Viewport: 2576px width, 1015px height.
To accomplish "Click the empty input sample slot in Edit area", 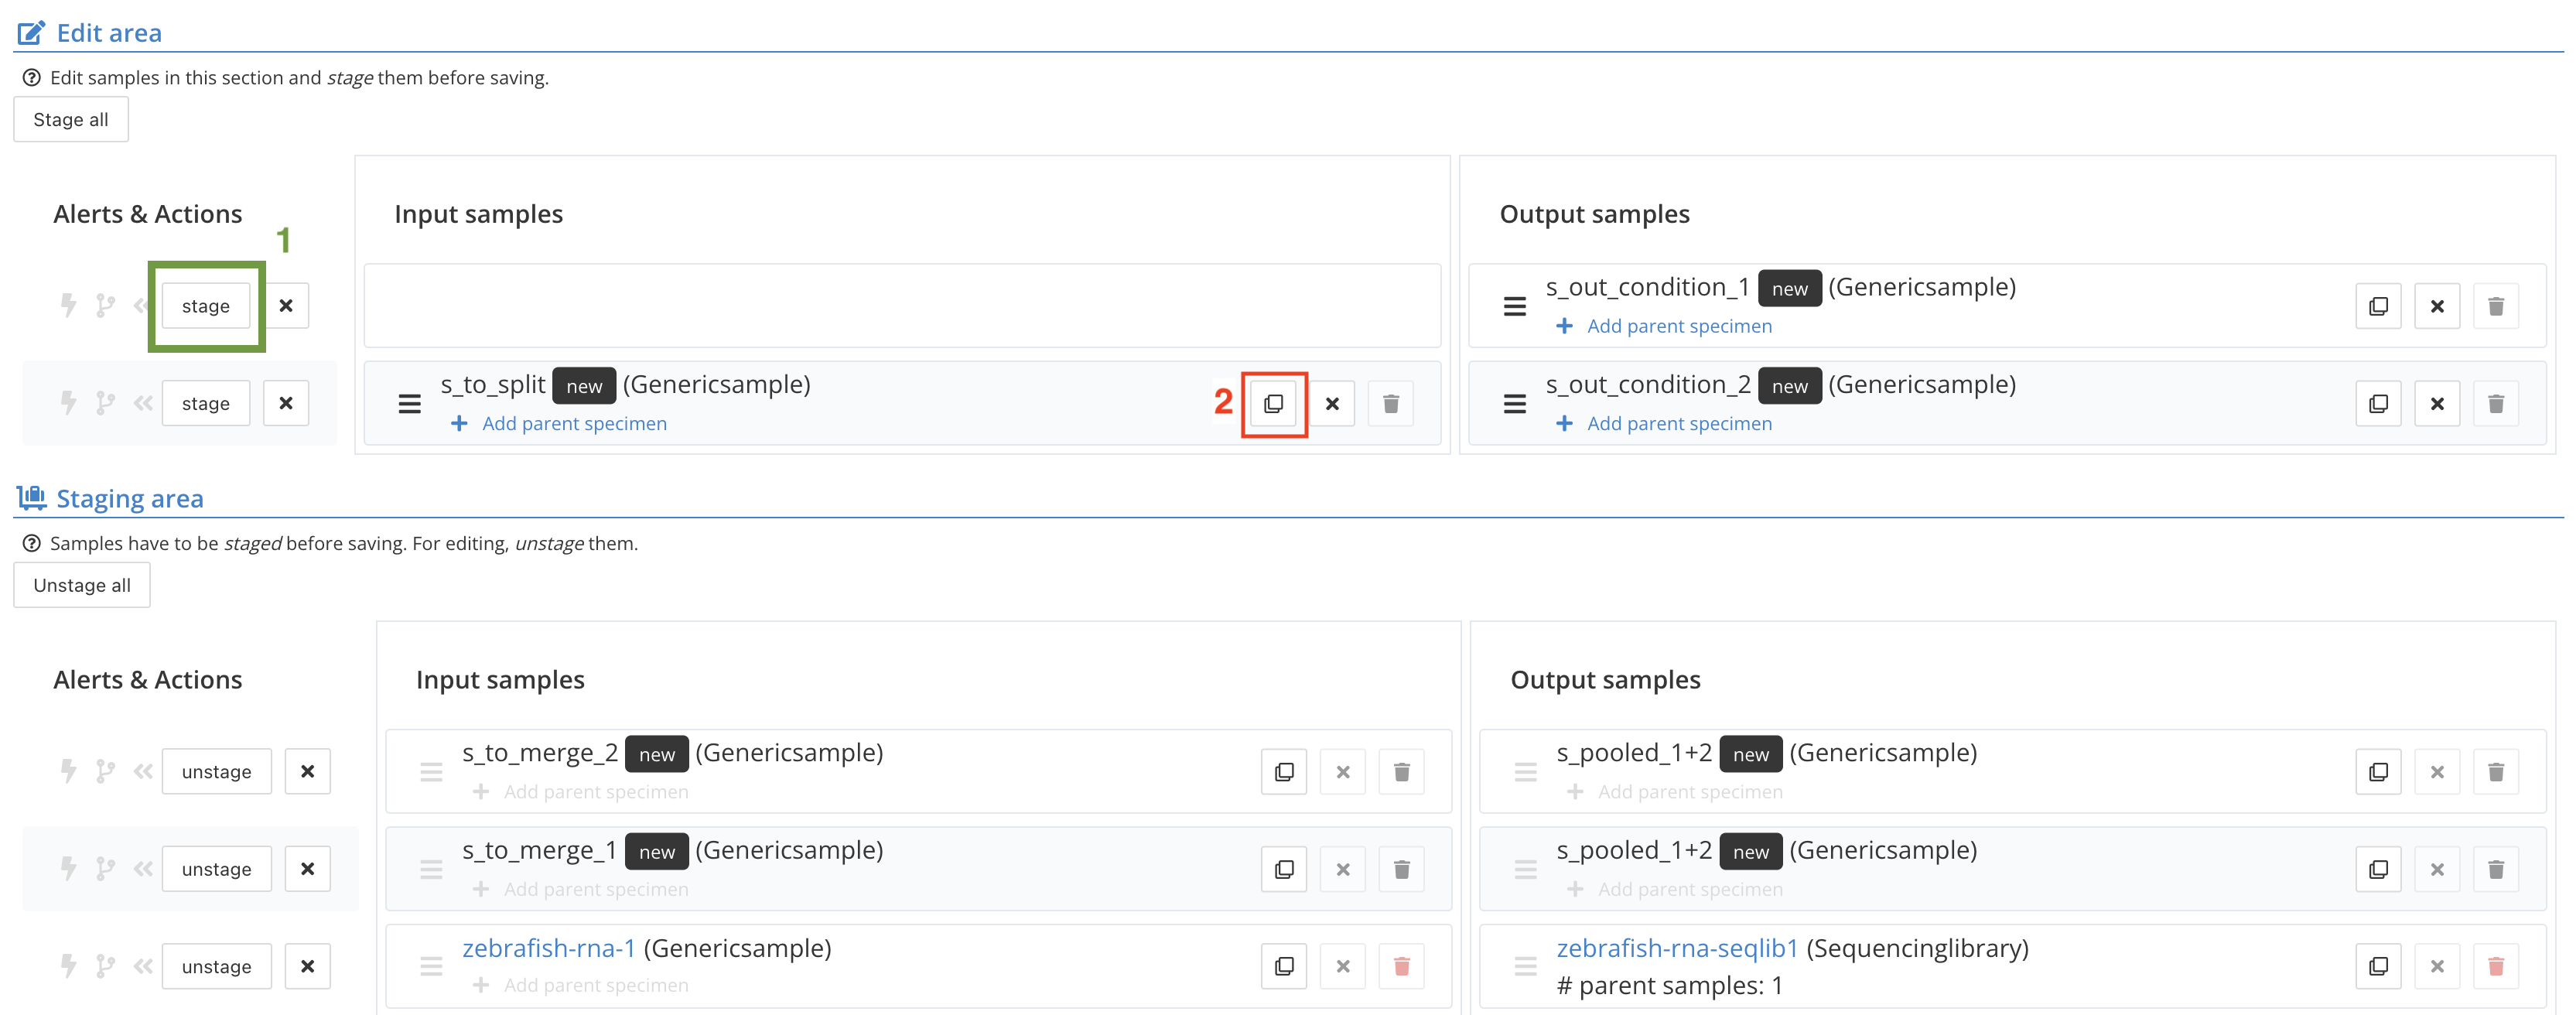I will (902, 306).
